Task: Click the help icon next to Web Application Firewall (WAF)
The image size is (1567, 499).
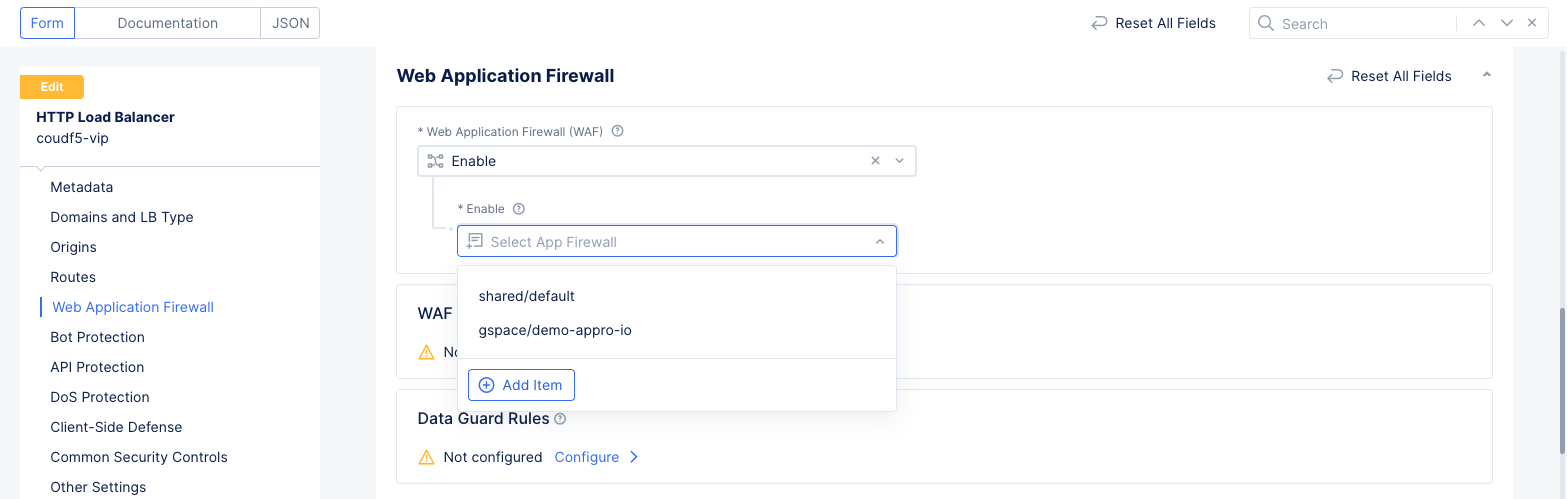Action: pos(617,131)
